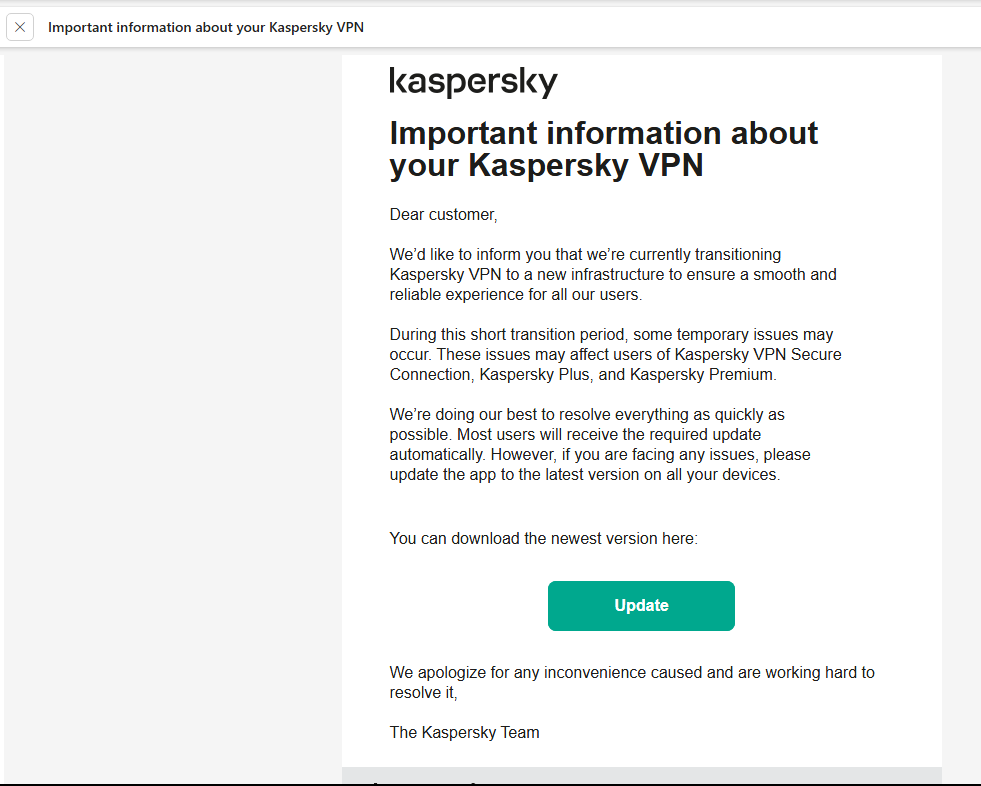Screen dimensions: 981x786
Task: Click the Kaspersky logo
Action: coord(473,82)
